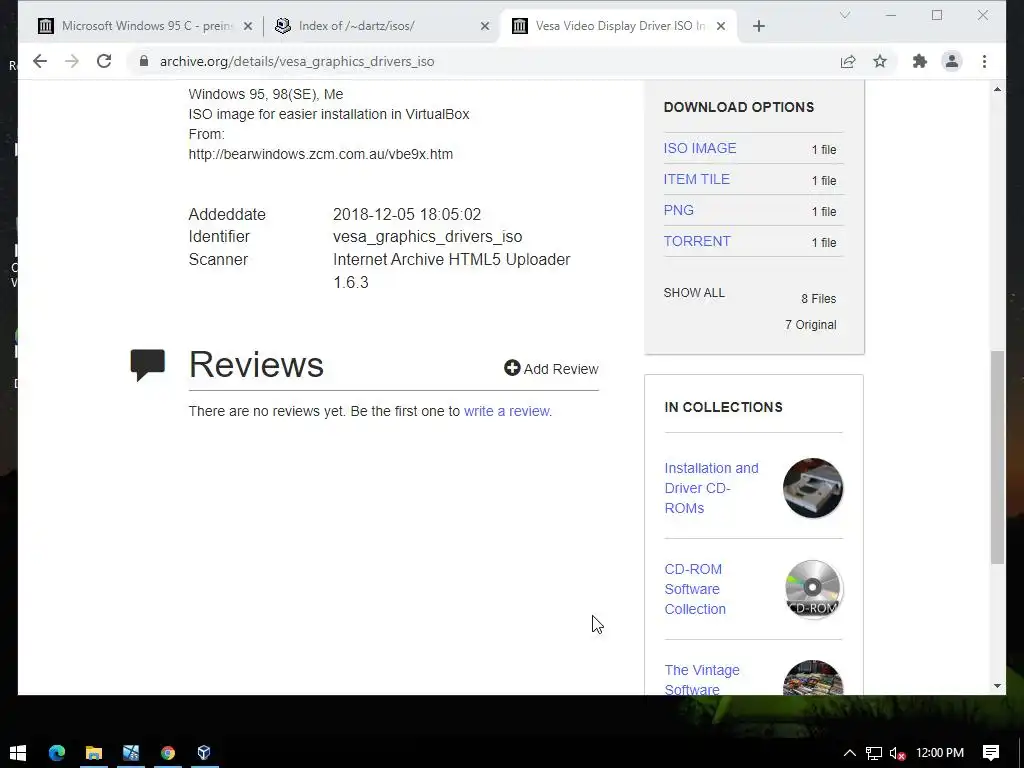Minimize the Chrome window
The width and height of the screenshot is (1024, 768).
point(891,15)
